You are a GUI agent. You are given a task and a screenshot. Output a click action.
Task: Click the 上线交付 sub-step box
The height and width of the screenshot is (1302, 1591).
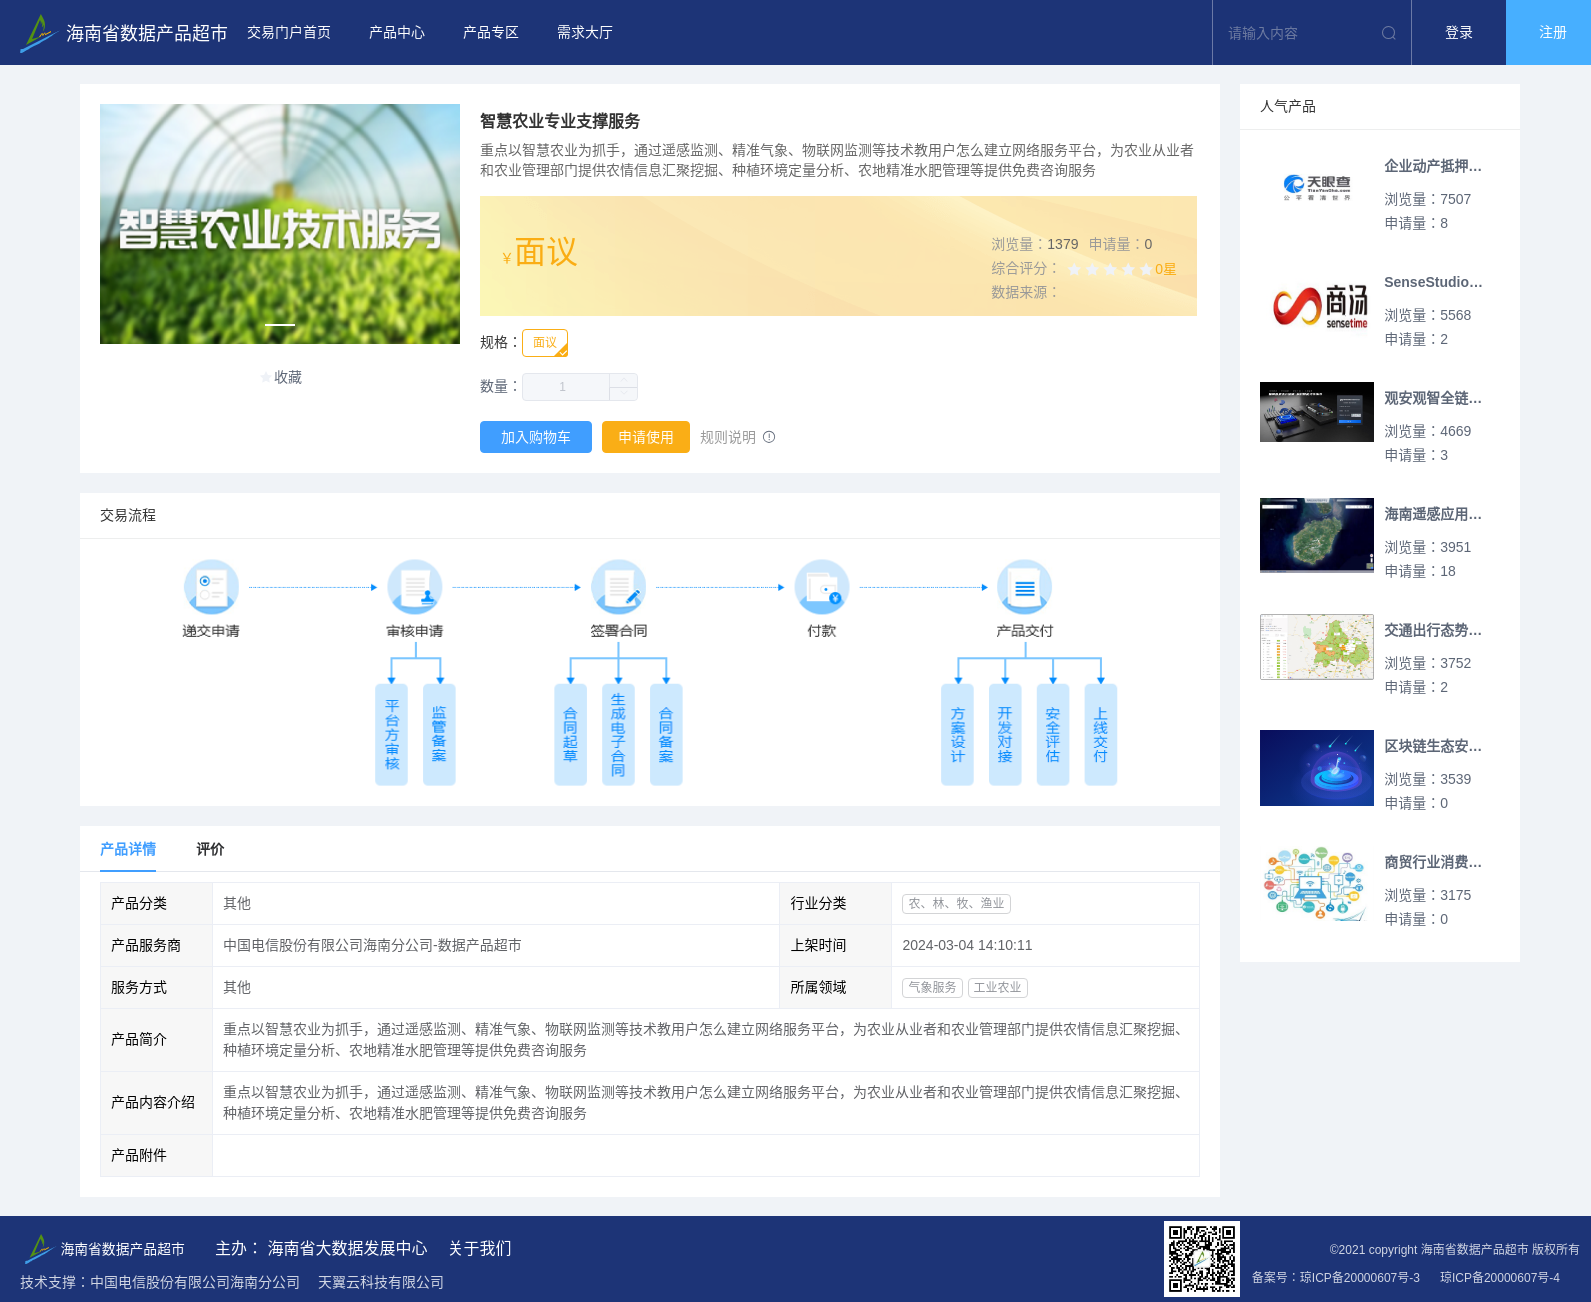(x=1101, y=735)
